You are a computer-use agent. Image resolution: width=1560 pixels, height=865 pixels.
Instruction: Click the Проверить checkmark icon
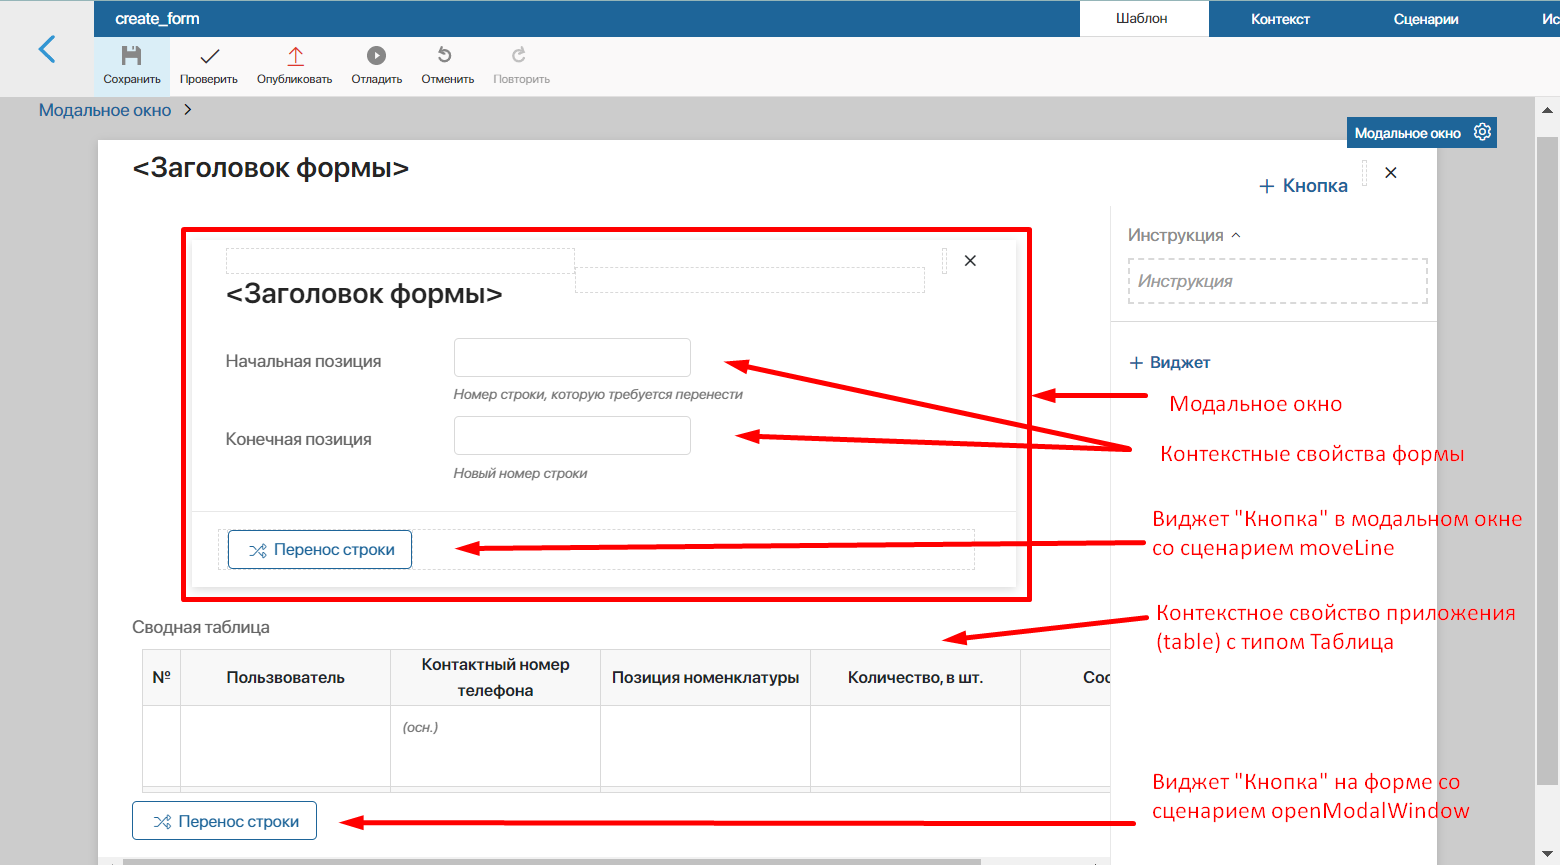(x=209, y=56)
